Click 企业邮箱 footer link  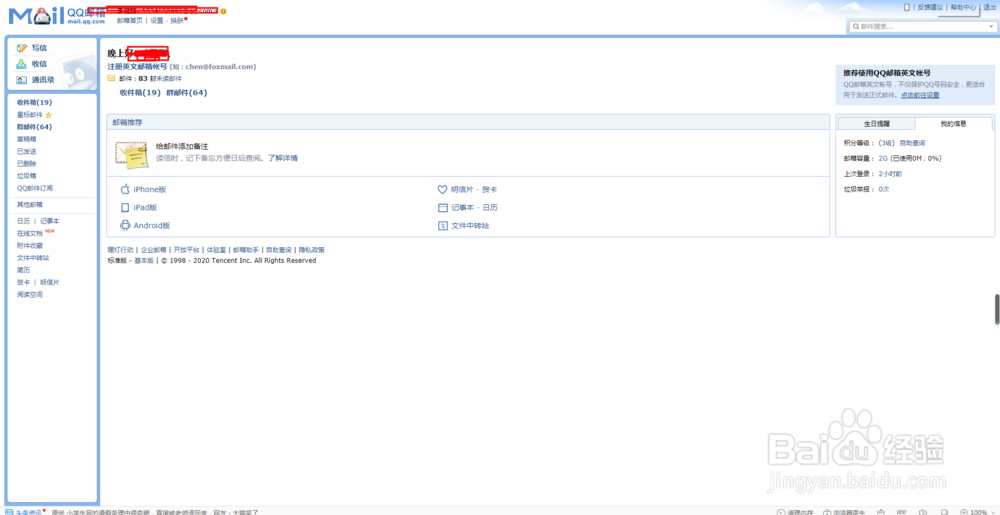tap(153, 250)
